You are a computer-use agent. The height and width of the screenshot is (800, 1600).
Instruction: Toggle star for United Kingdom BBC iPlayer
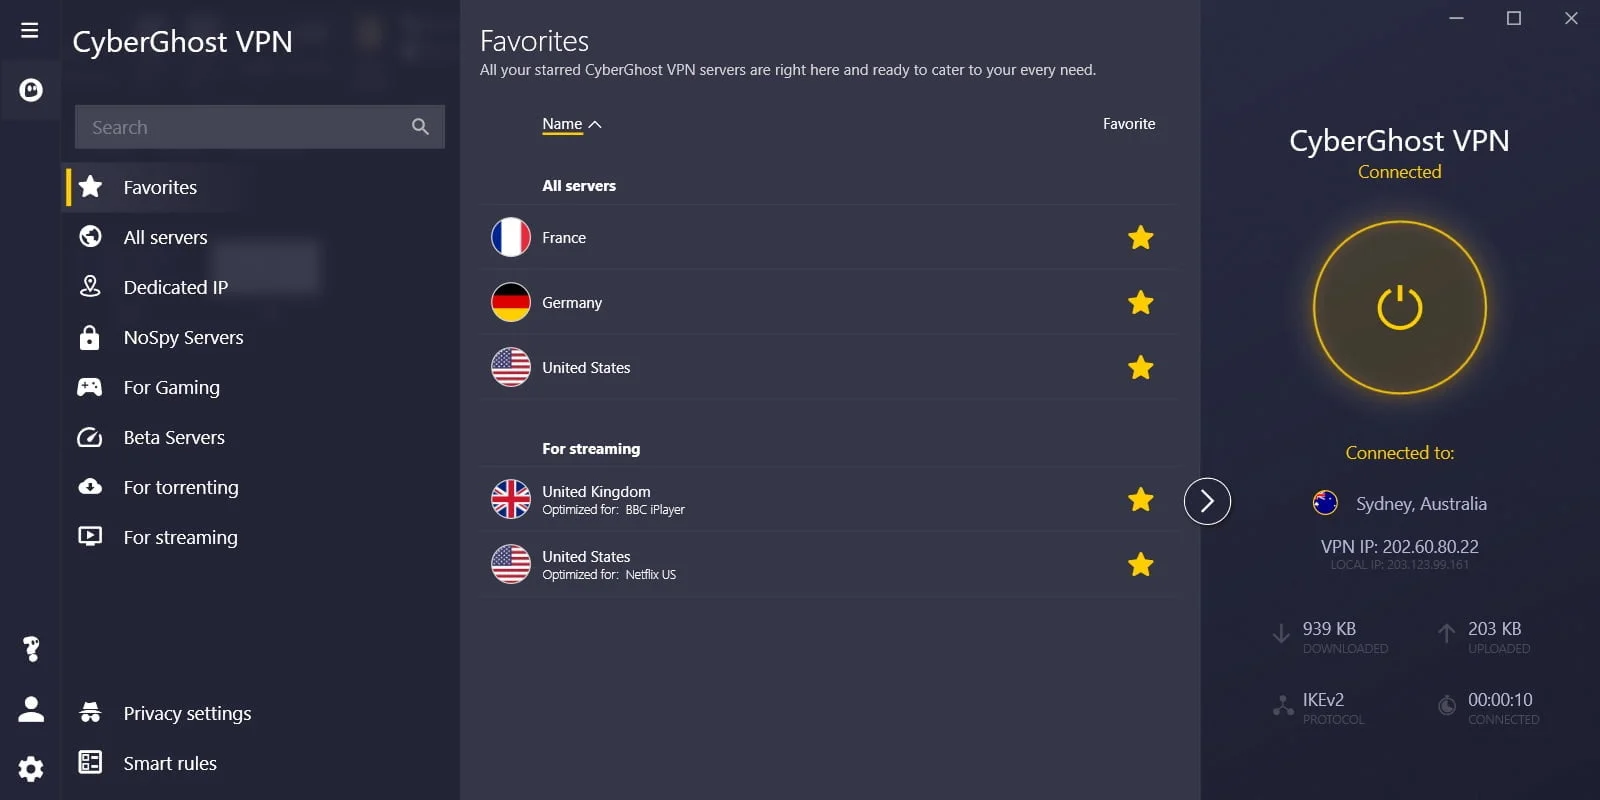point(1140,500)
